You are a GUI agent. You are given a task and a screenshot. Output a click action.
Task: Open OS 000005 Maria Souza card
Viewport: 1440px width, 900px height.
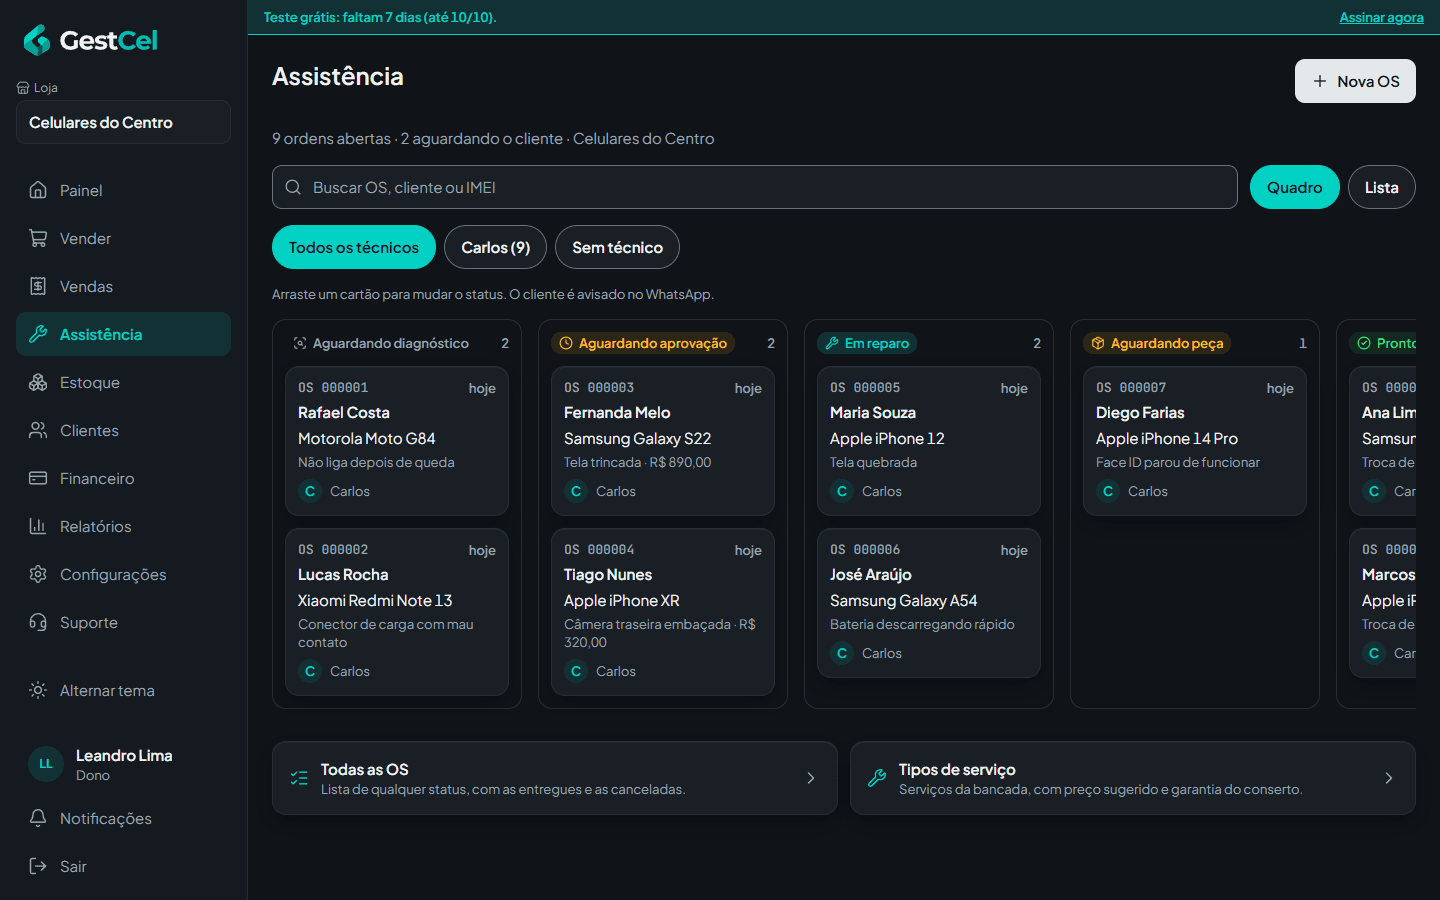[x=929, y=441]
